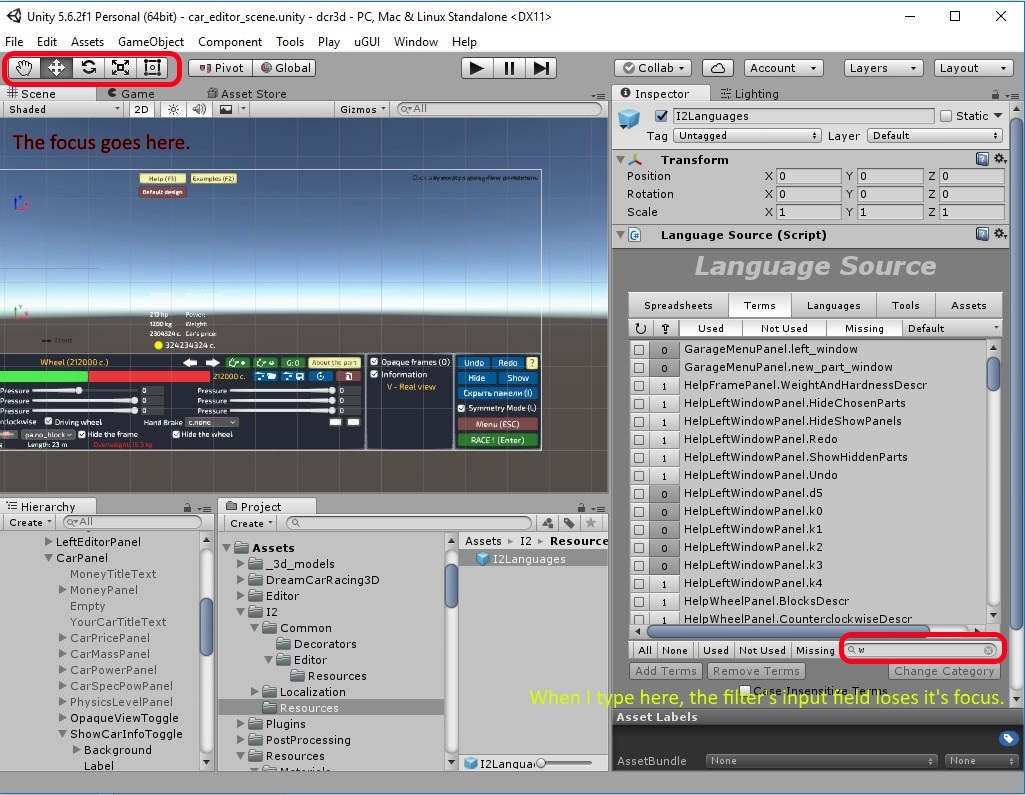Open the Layout dropdown
Image resolution: width=1025 pixels, height=795 pixels.
(x=973, y=68)
